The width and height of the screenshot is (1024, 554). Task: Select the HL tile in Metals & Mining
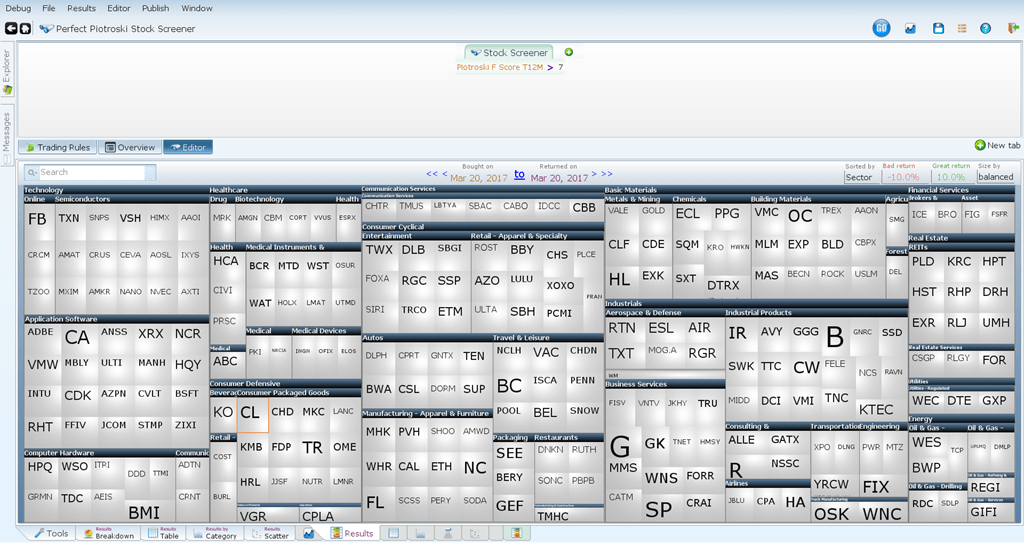(x=620, y=280)
